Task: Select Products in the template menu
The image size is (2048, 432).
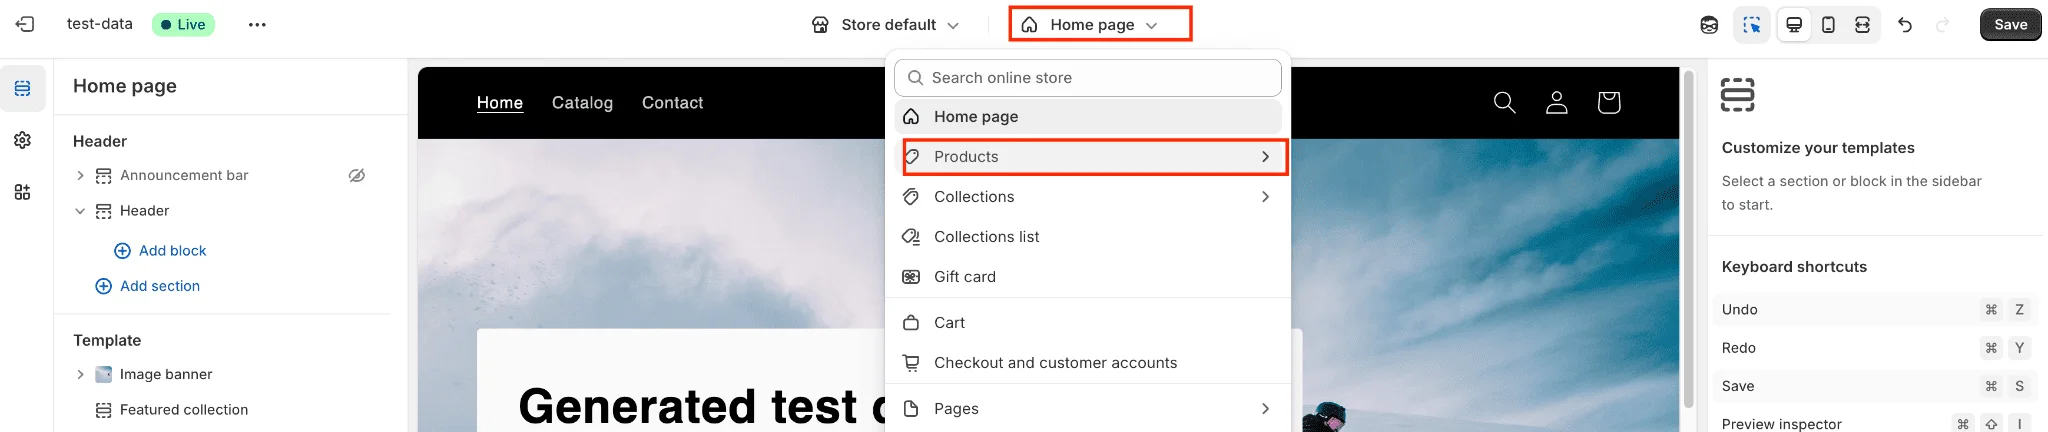Action: tap(1094, 157)
